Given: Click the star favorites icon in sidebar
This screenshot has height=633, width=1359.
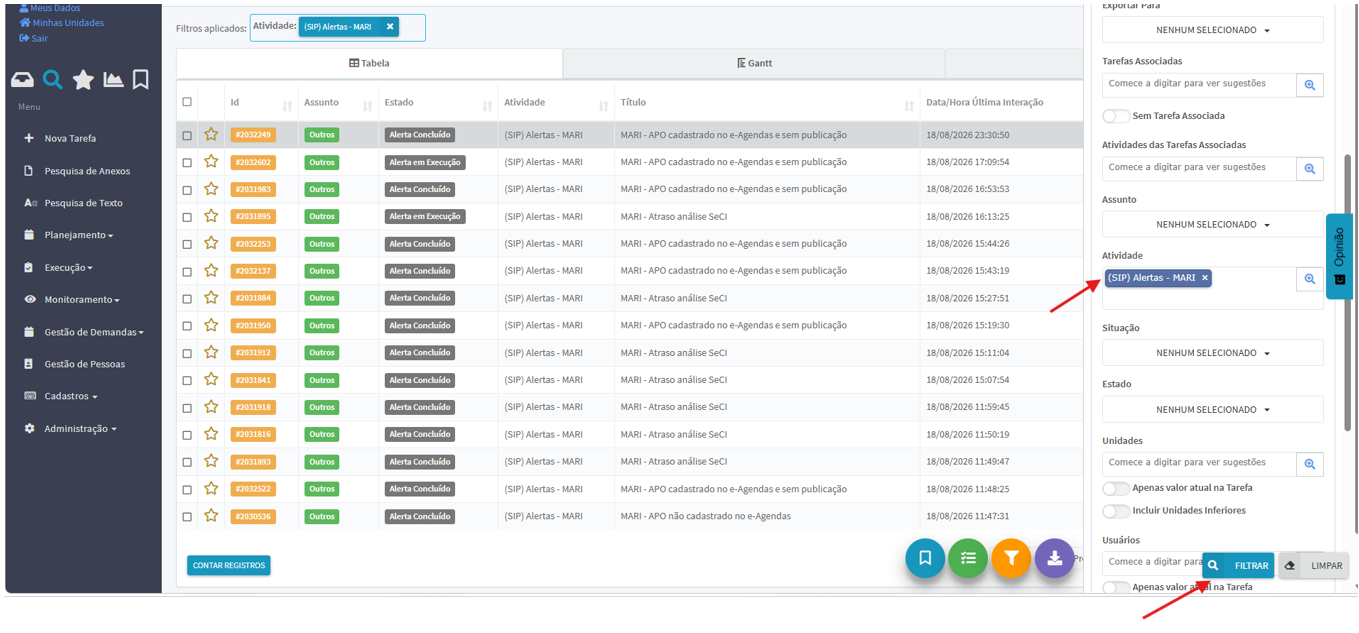Looking at the screenshot, I should tap(83, 80).
